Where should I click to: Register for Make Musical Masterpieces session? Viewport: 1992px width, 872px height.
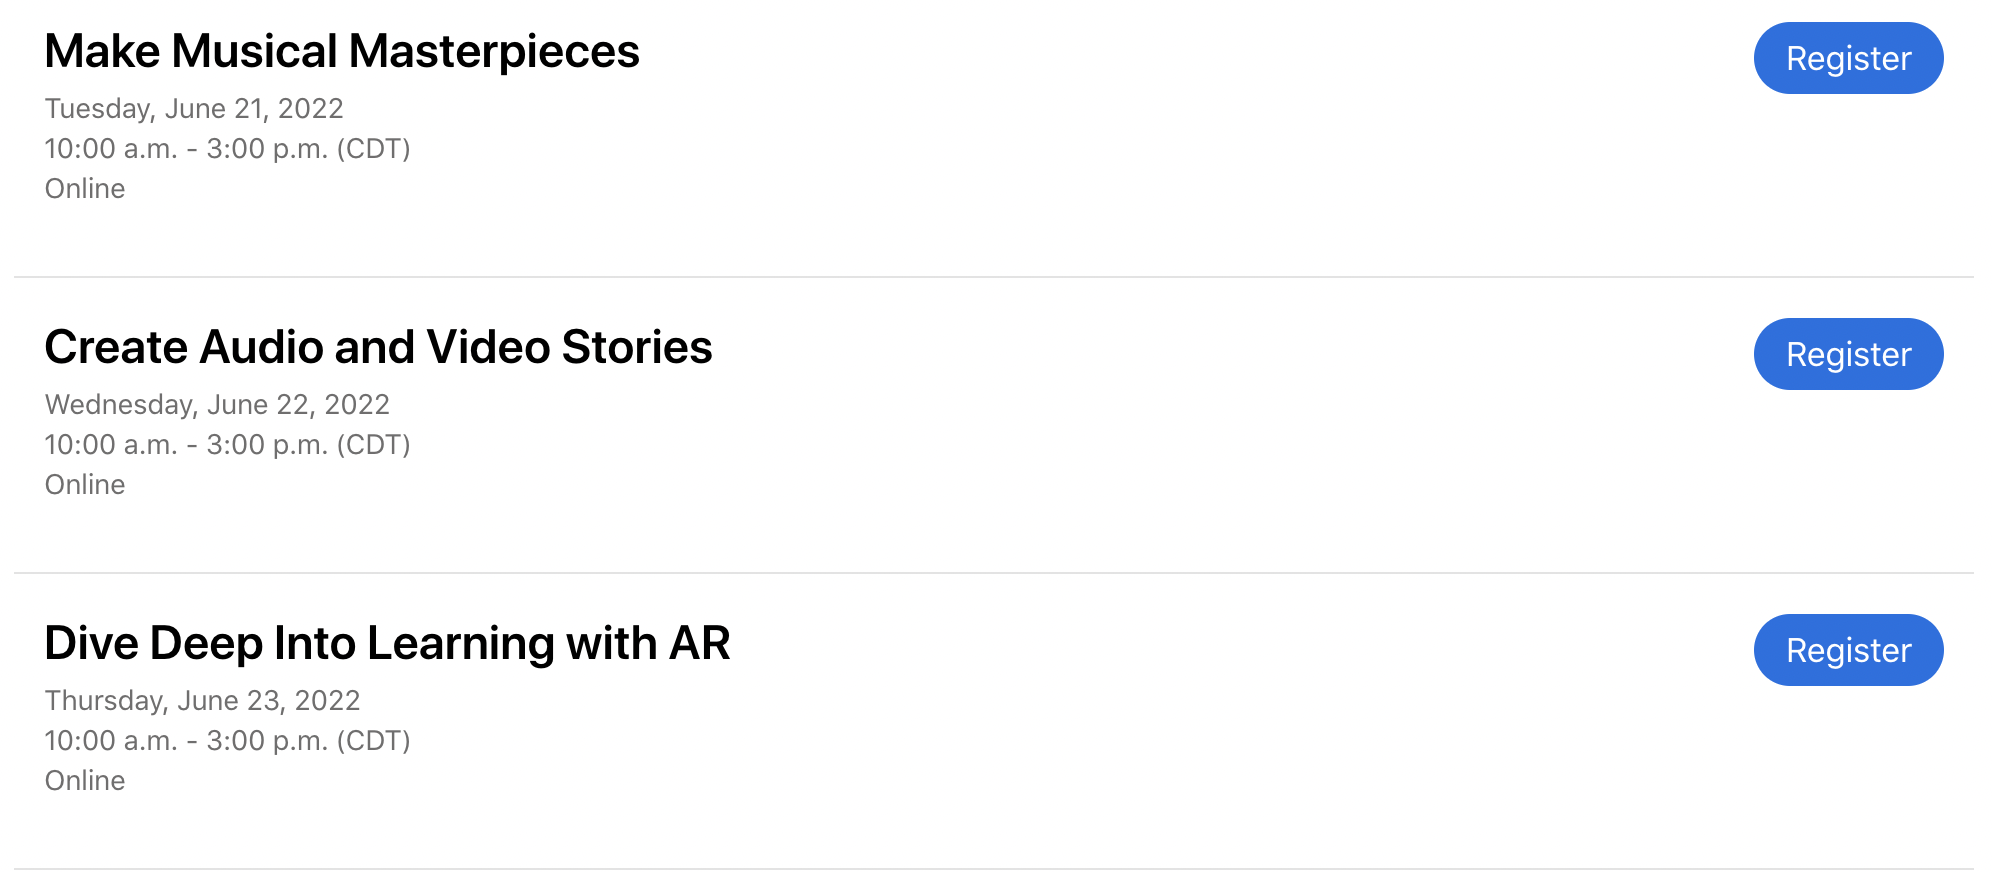click(1848, 58)
